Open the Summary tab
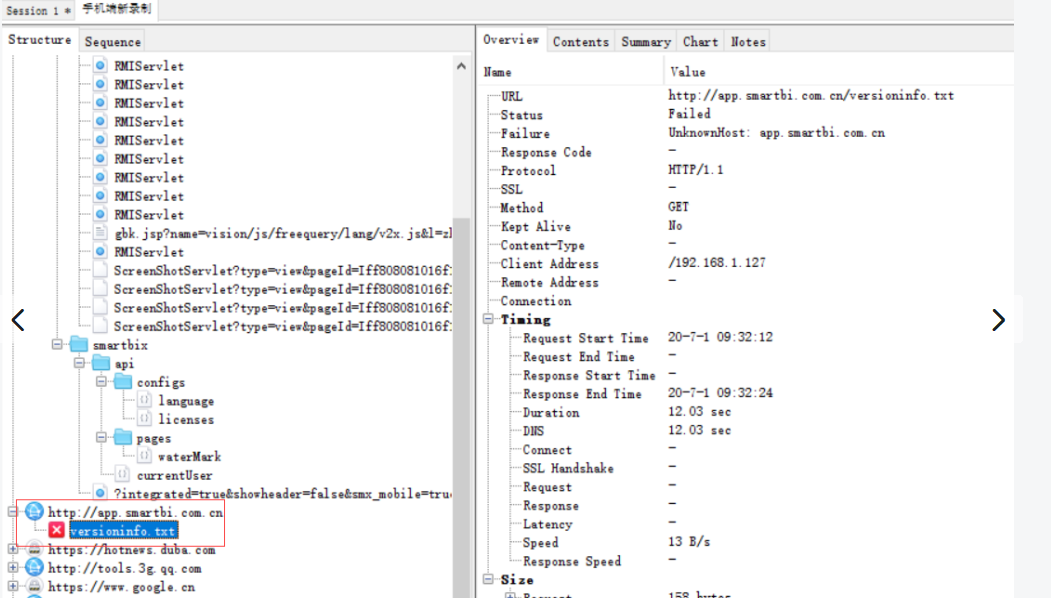This screenshot has height=598, width=1051. coord(645,42)
